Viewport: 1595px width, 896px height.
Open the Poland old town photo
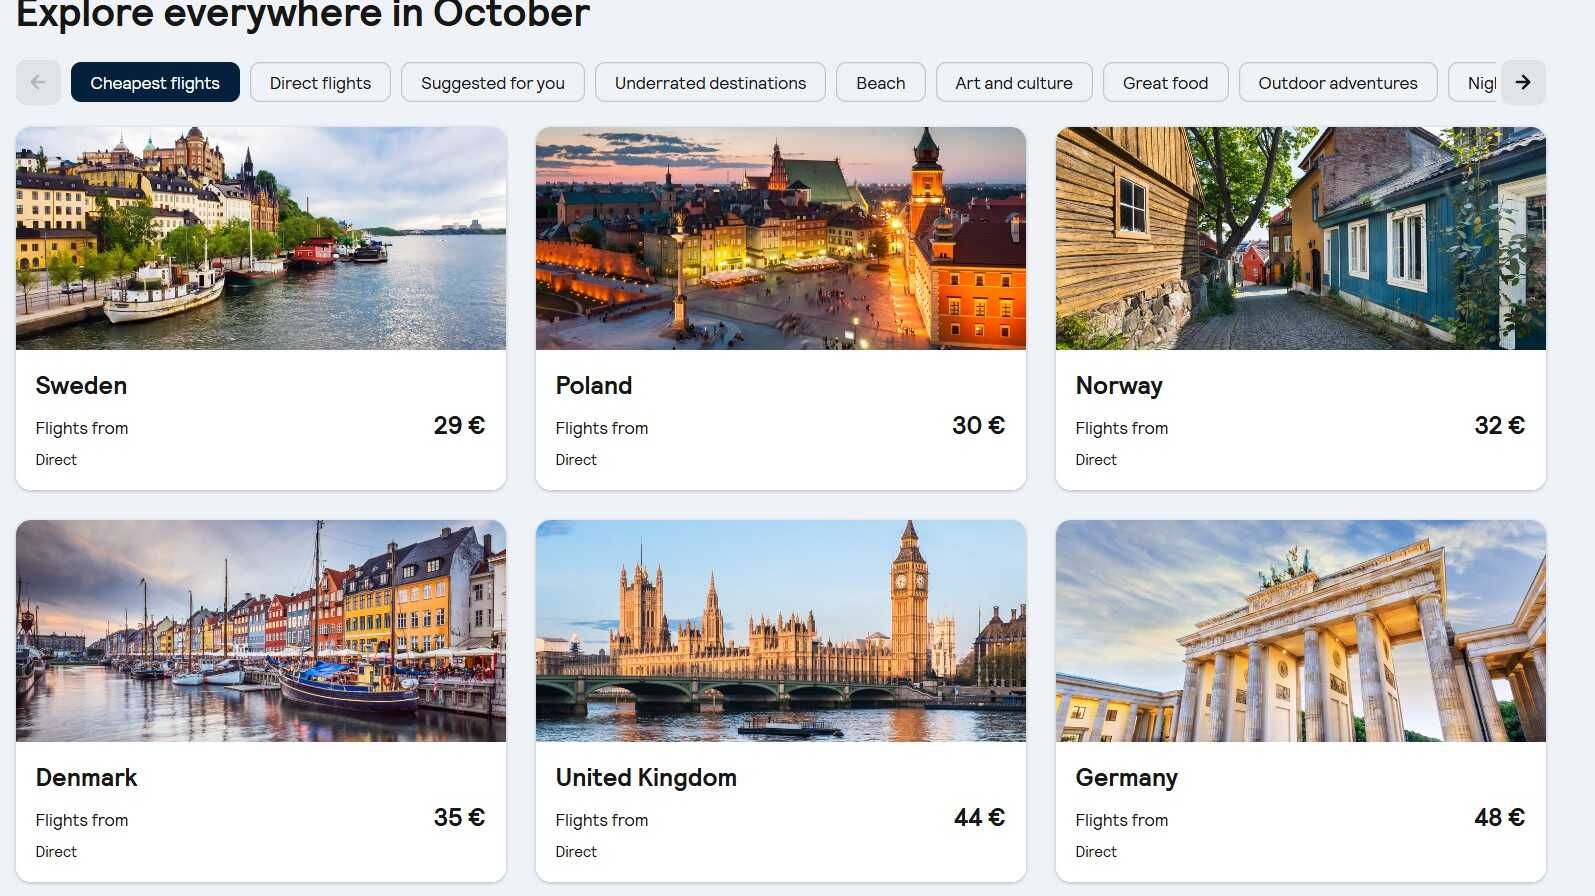click(781, 238)
